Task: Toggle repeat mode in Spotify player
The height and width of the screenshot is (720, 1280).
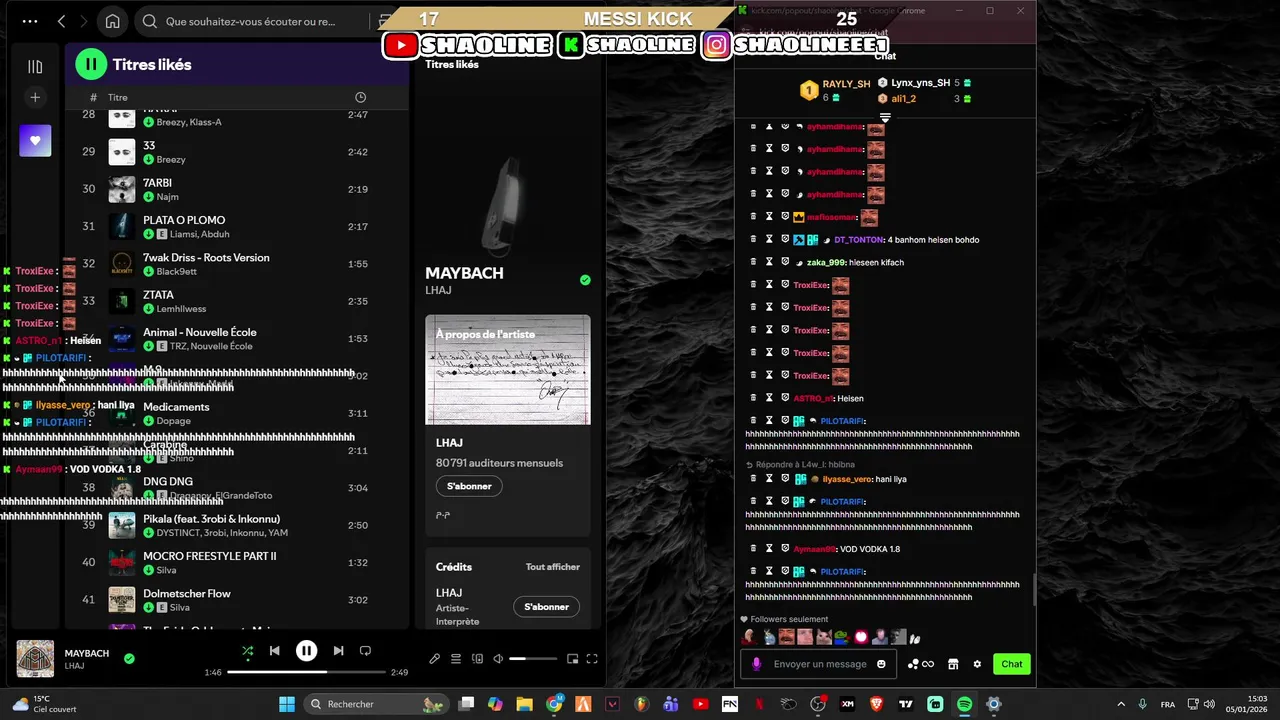Action: tap(365, 651)
